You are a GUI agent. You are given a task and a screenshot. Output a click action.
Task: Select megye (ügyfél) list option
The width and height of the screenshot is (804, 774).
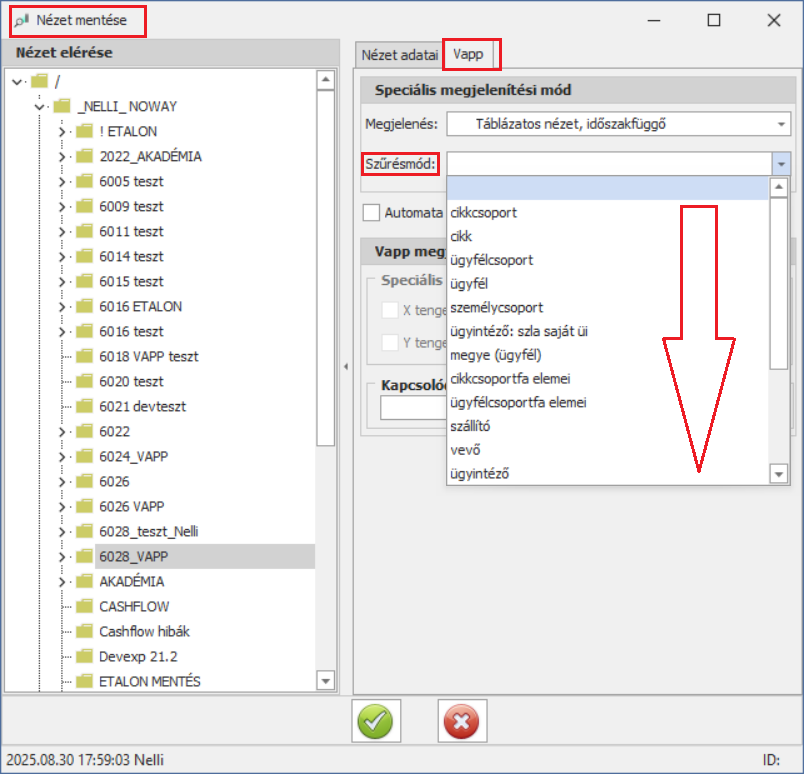coord(496,355)
